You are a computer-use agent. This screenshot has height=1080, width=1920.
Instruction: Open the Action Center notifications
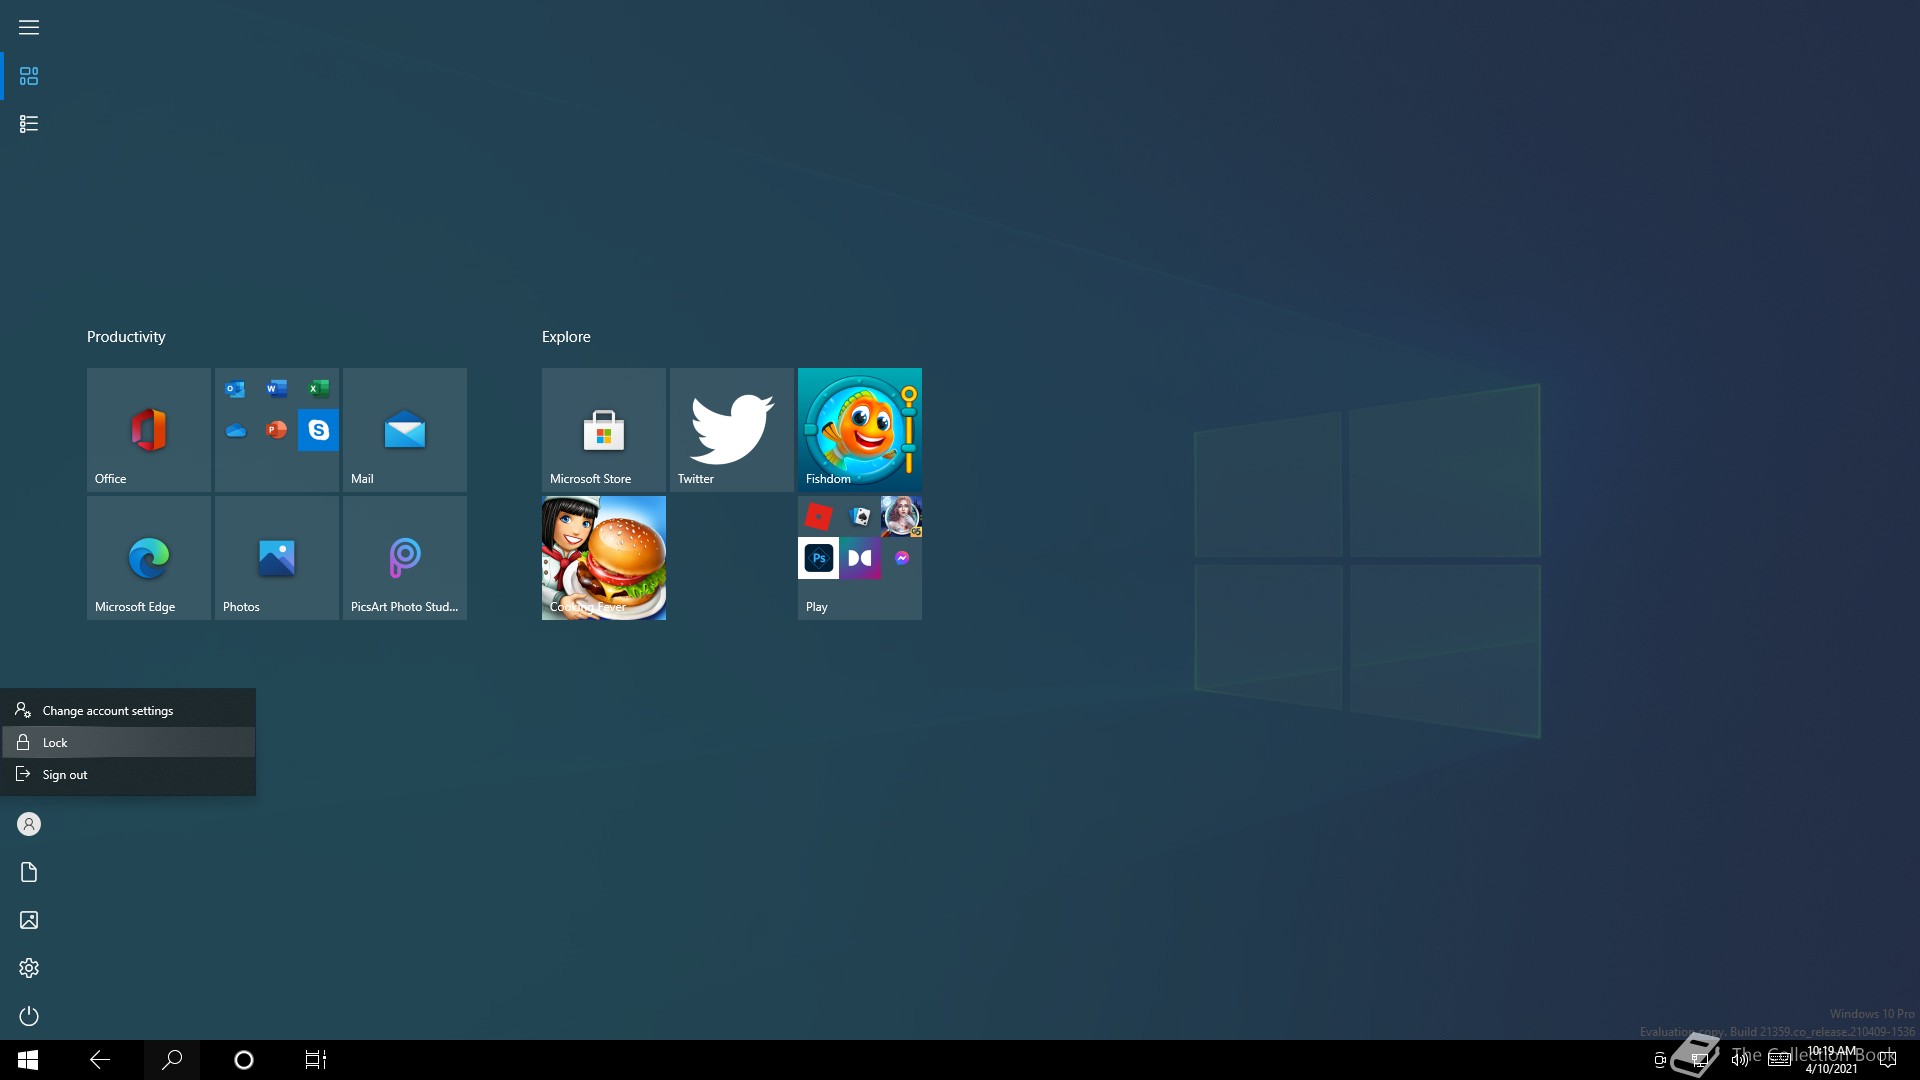(1888, 1060)
